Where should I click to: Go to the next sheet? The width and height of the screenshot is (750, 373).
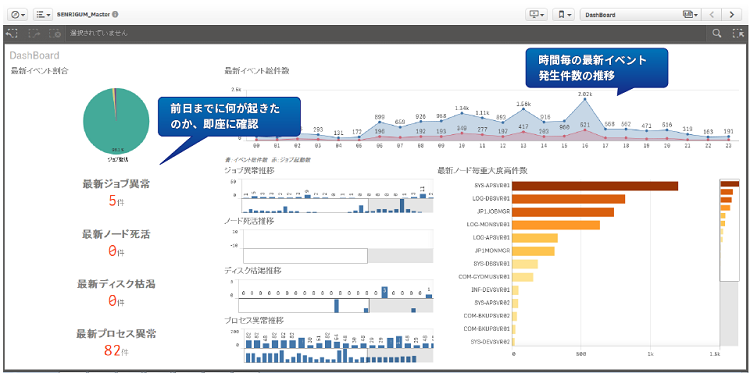pos(731,14)
